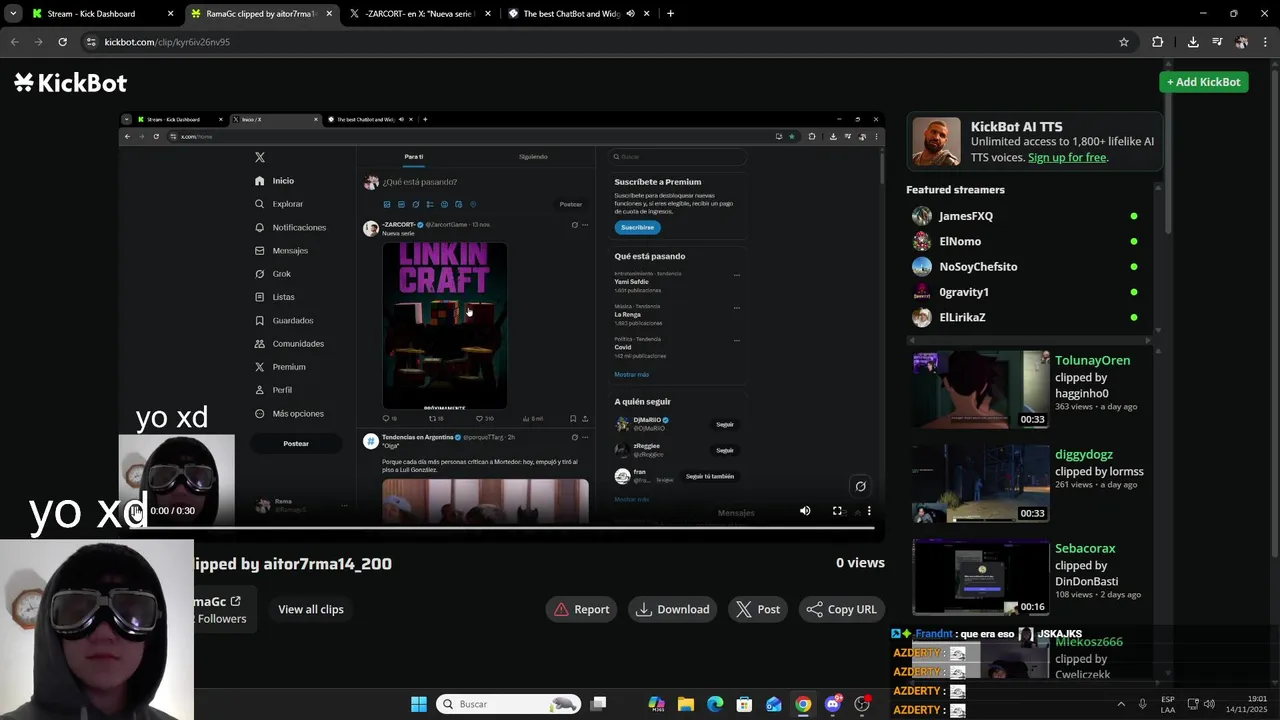Image resolution: width=1280 pixels, height=720 pixels.
Task: Open the Chrome three-dot menu
Action: (1266, 42)
